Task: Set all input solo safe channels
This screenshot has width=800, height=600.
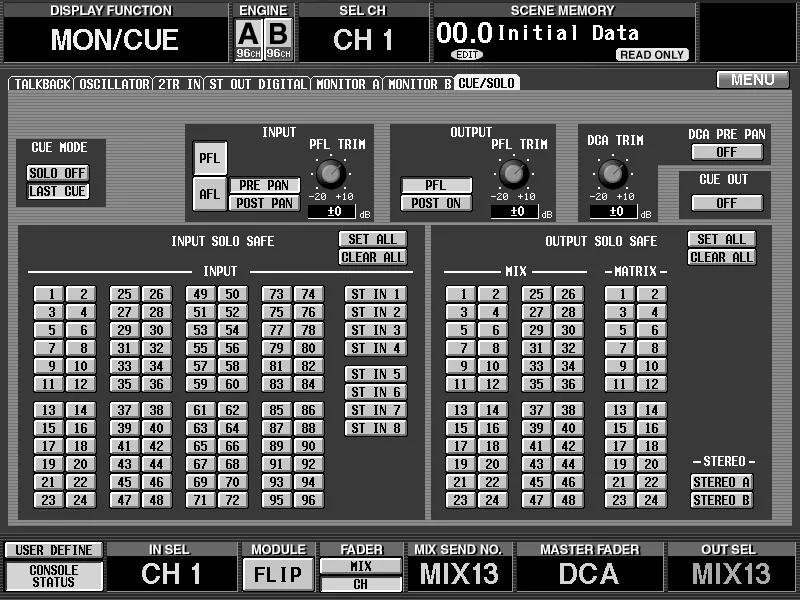Action: pos(372,239)
